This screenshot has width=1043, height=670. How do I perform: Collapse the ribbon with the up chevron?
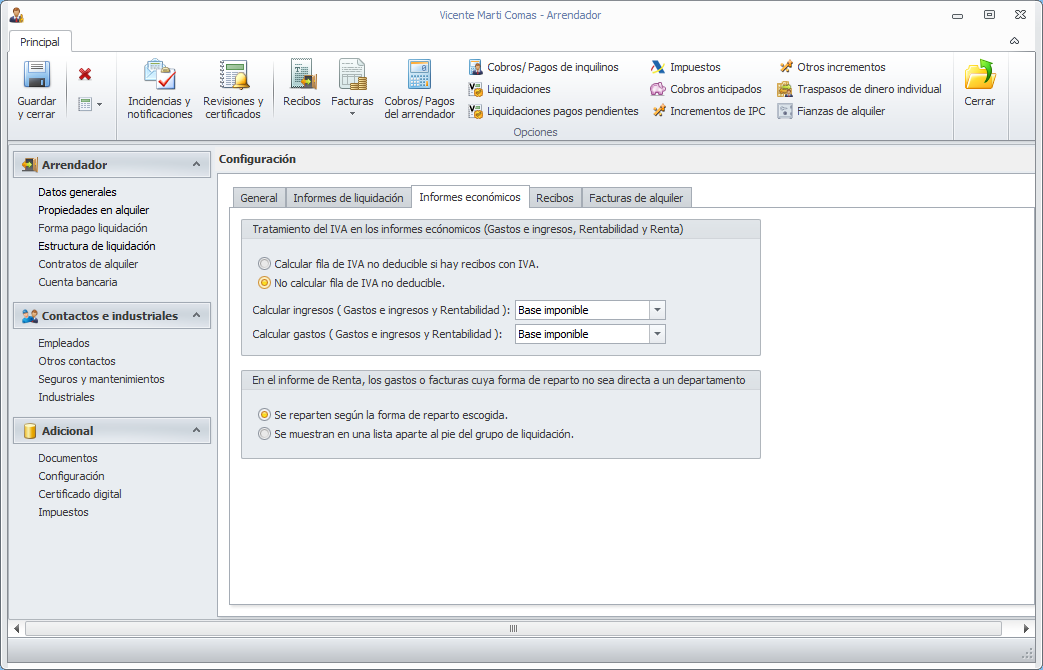(x=1014, y=41)
